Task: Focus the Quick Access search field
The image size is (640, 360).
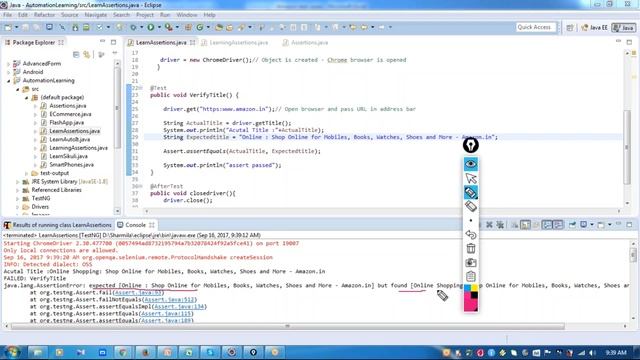Action: pyautogui.click(x=536, y=27)
